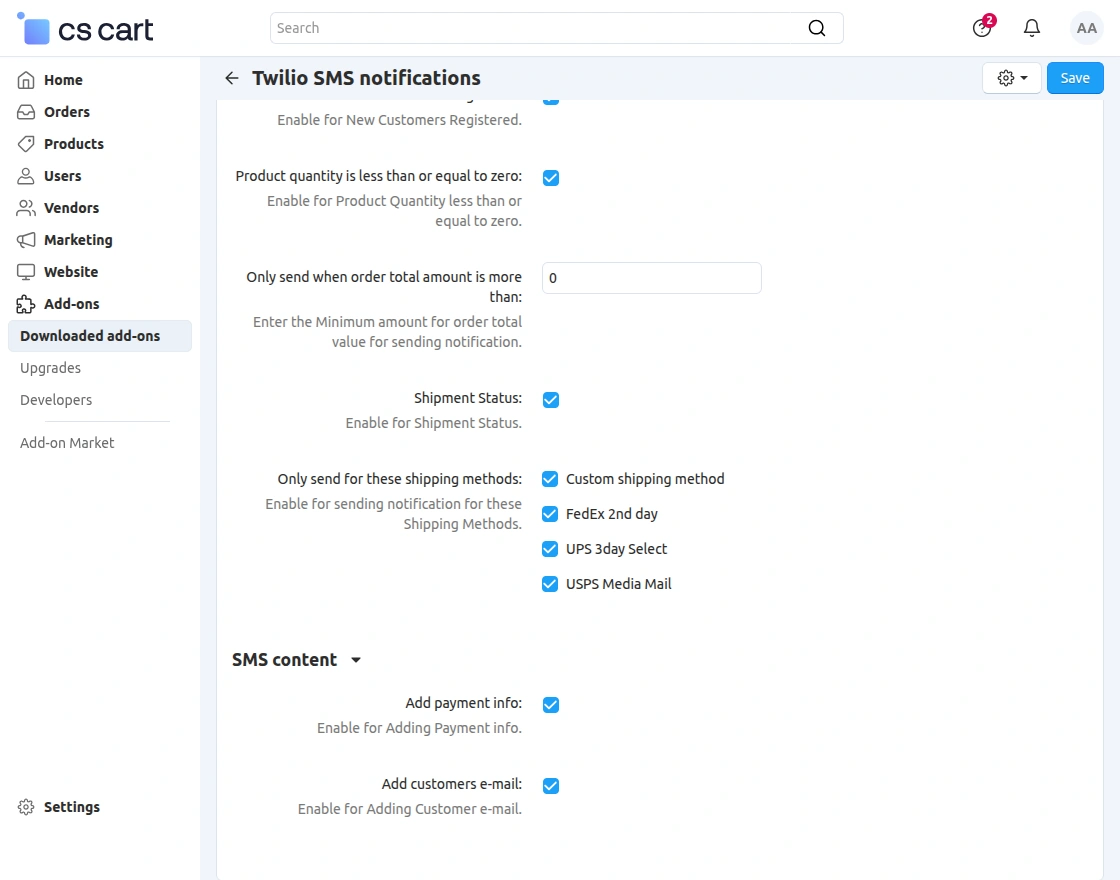Image resolution: width=1120 pixels, height=880 pixels.
Task: Collapse the SMS content section
Action: 356,660
